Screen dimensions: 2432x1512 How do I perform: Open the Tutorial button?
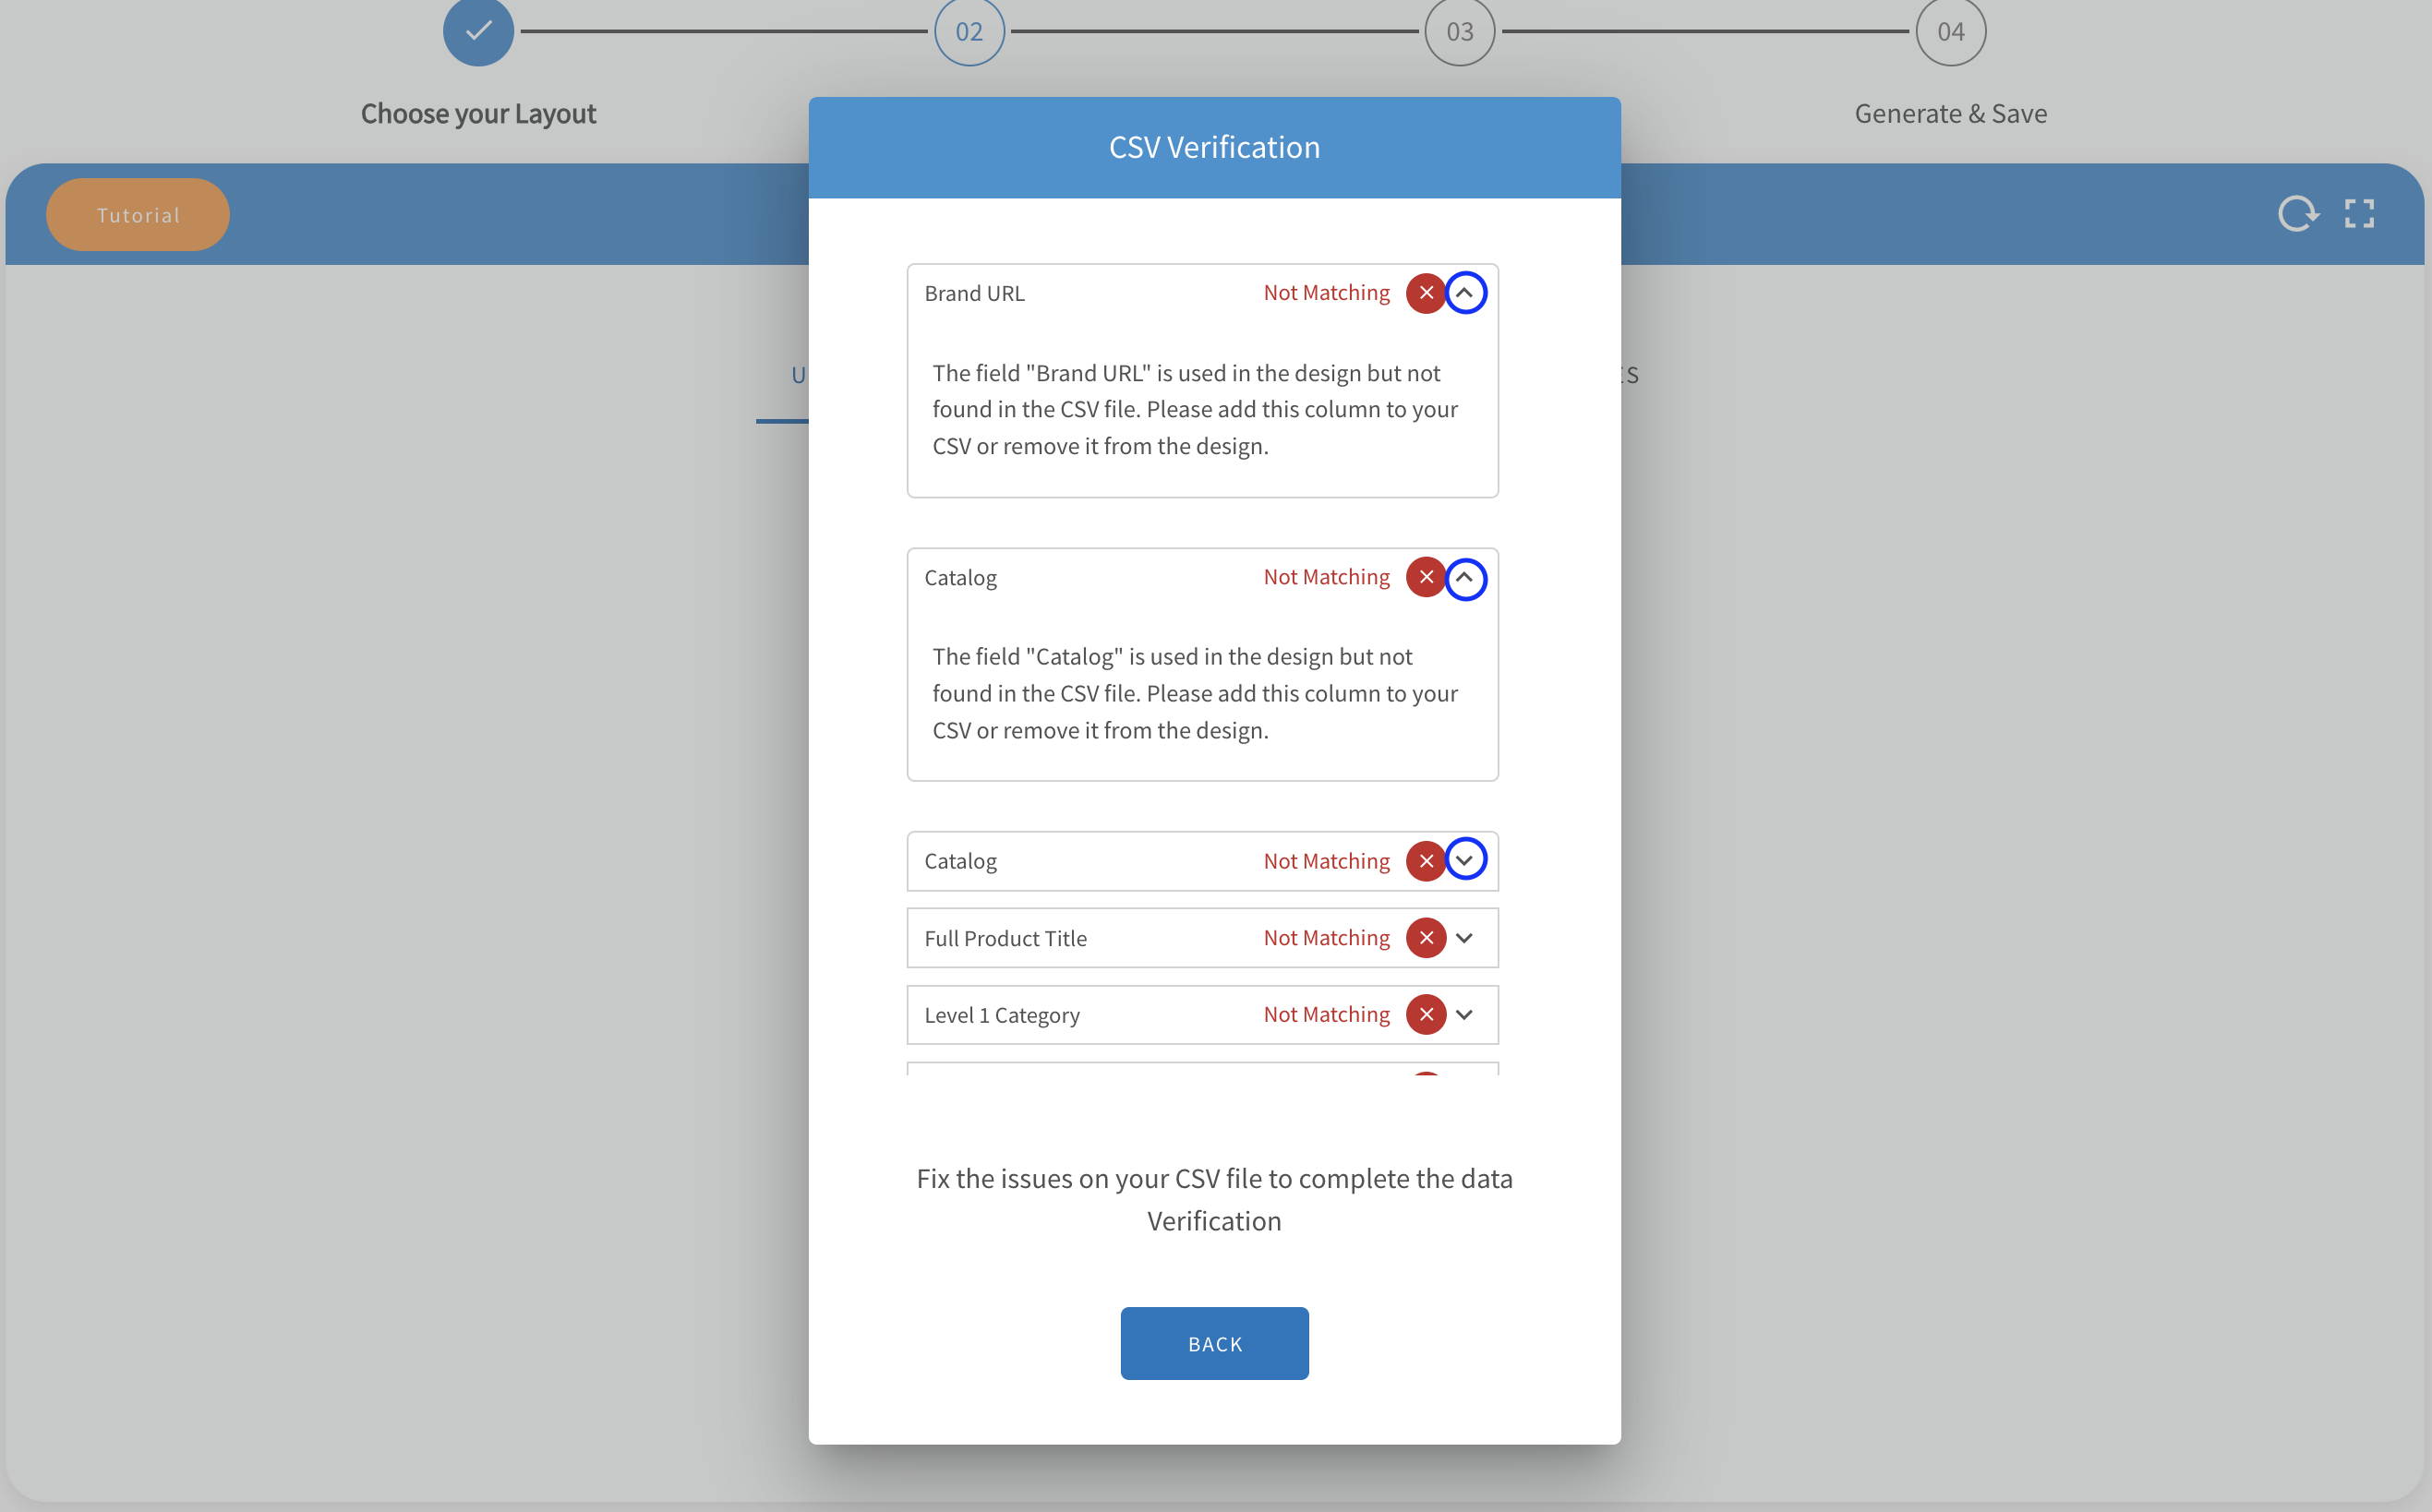(x=138, y=215)
